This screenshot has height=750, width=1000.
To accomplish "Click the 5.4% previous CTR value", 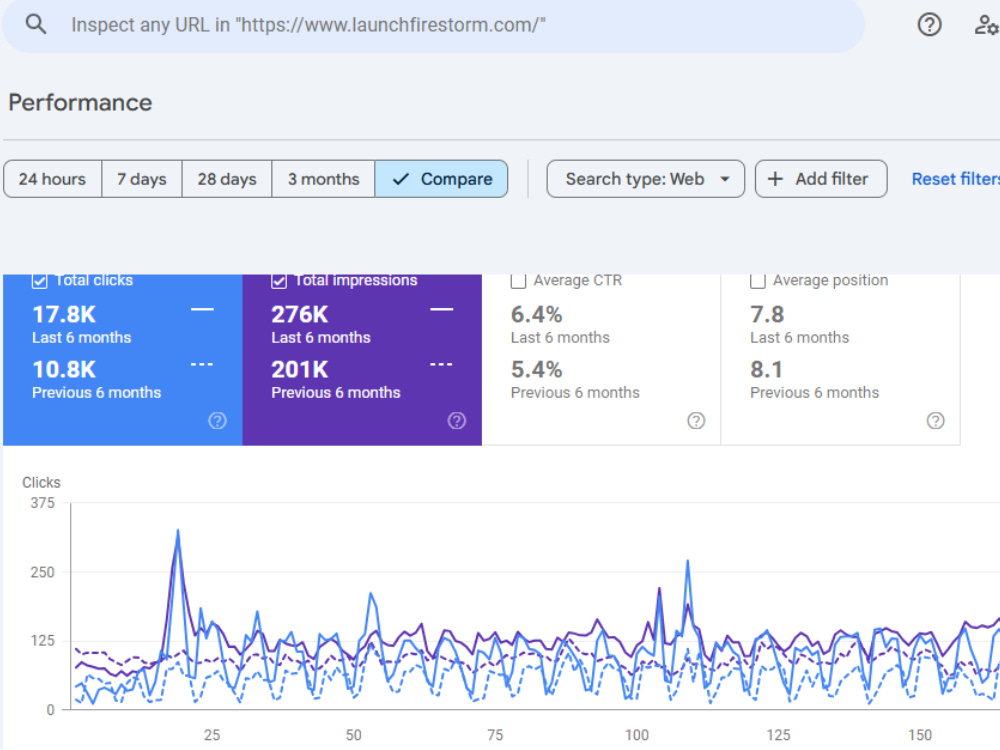I will (536, 369).
